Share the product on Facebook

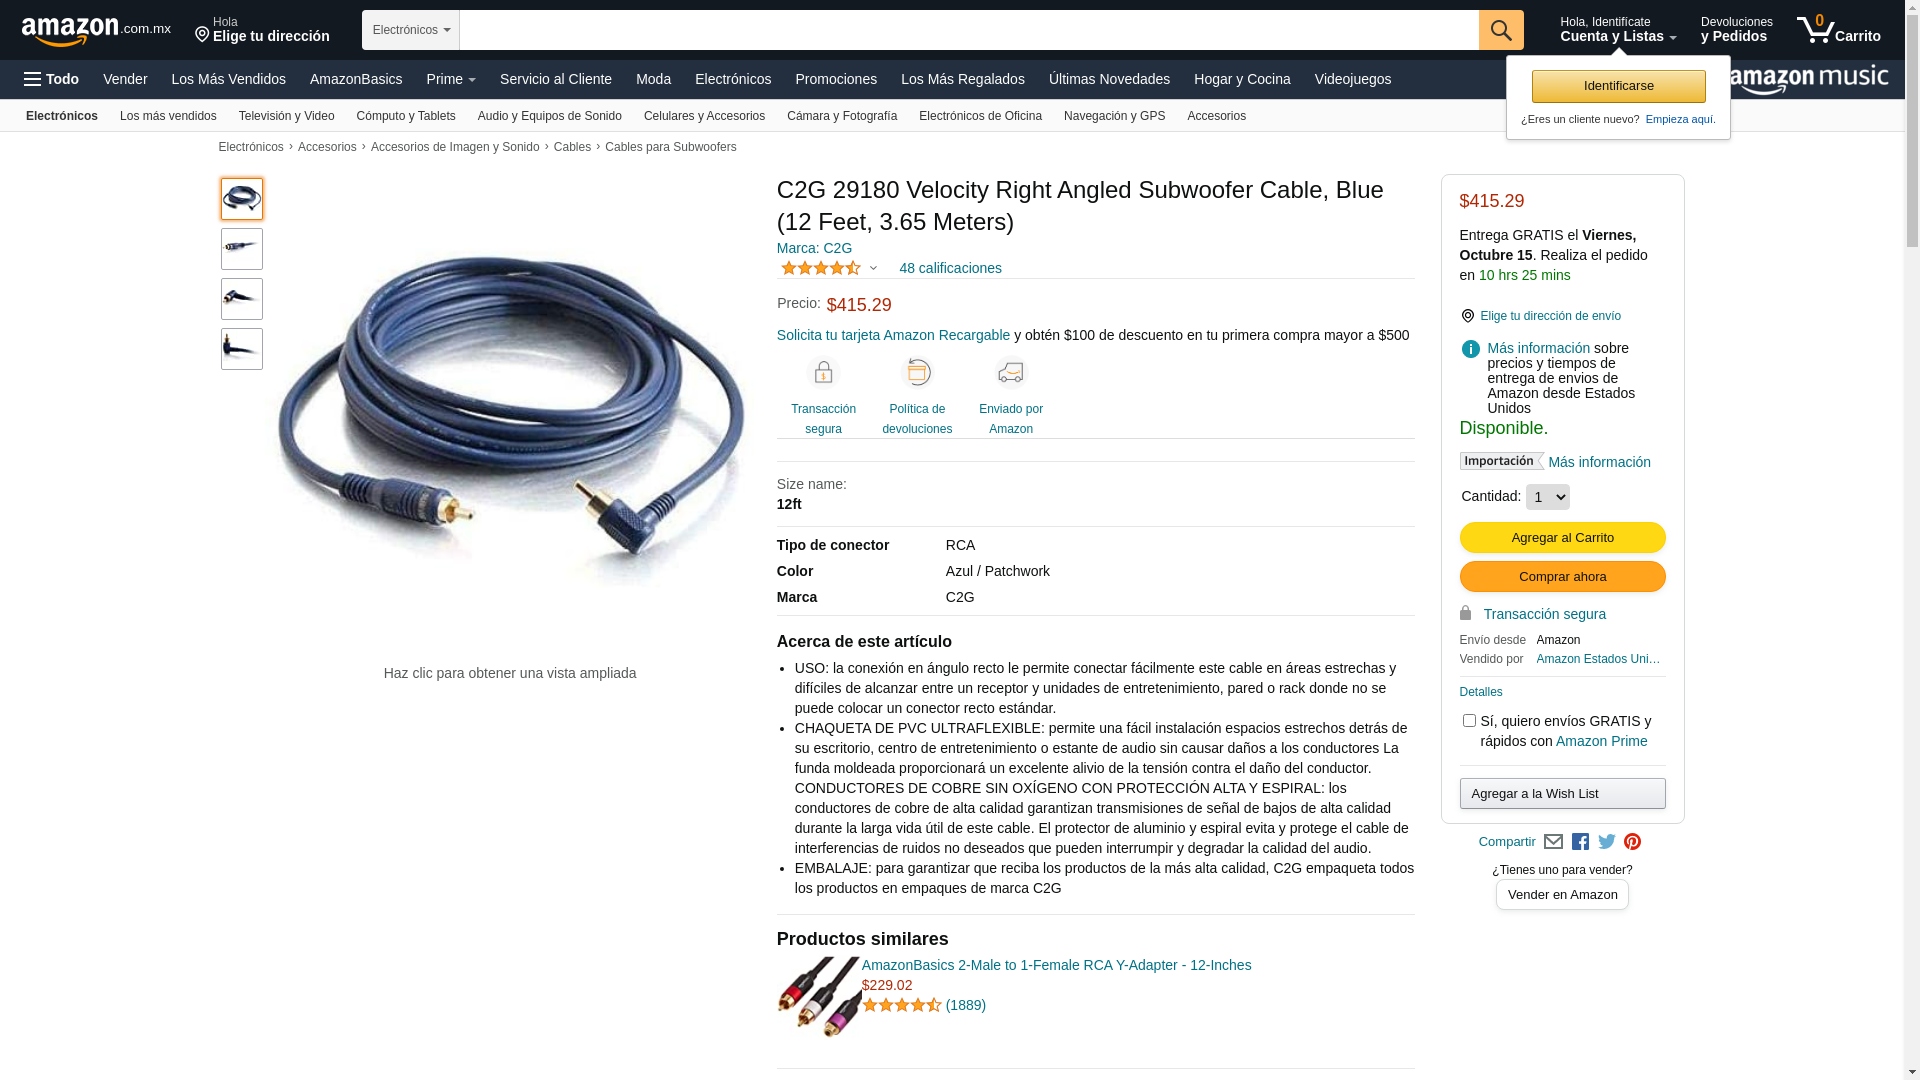1580,842
